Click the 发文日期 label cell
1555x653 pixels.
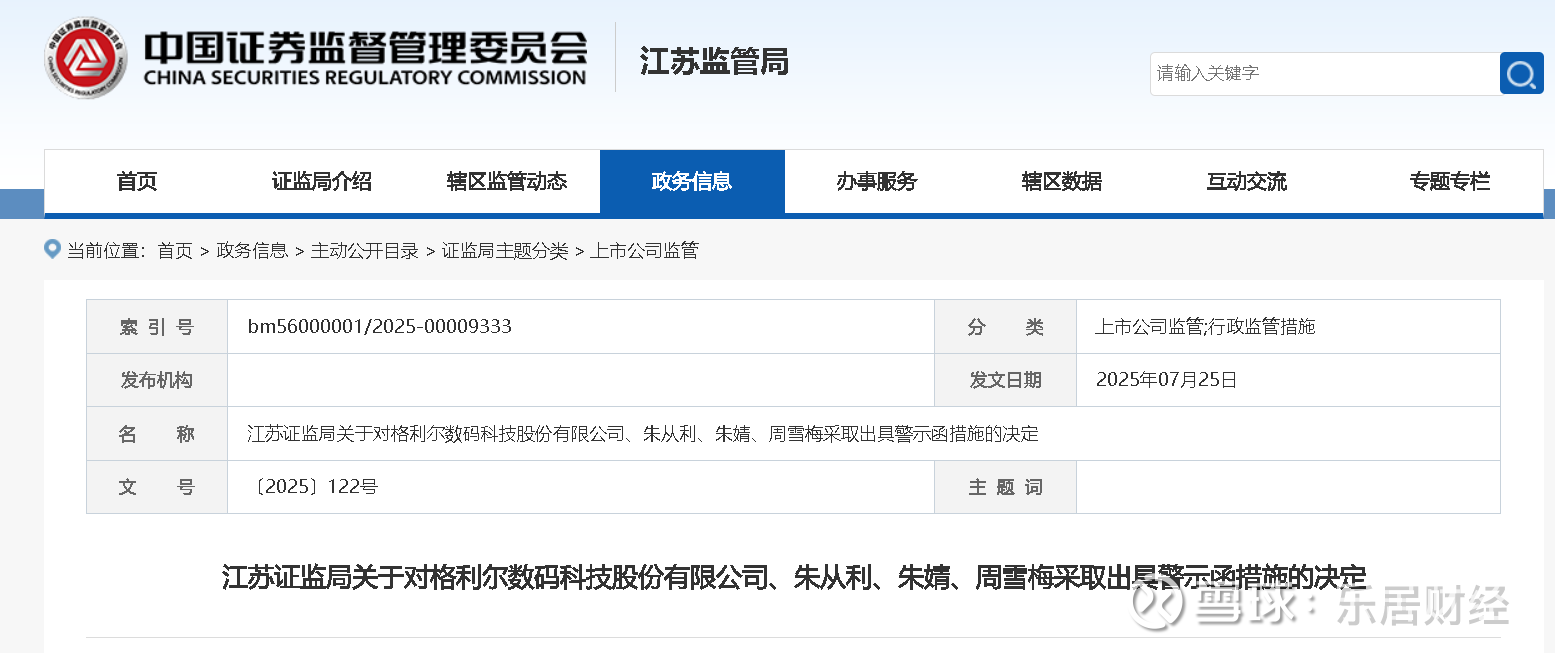(x=1005, y=380)
